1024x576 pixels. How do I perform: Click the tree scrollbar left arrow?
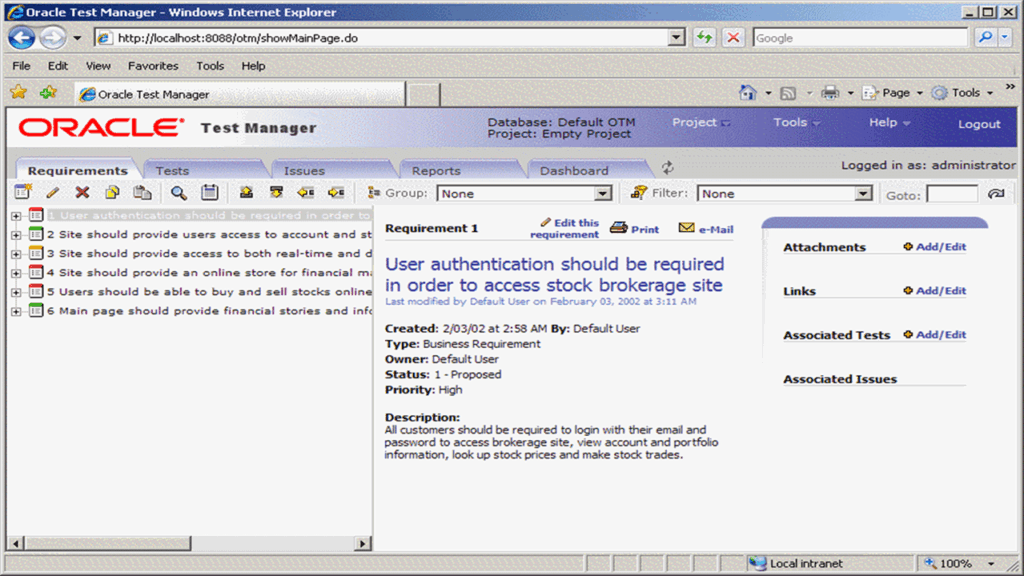click(x=16, y=543)
